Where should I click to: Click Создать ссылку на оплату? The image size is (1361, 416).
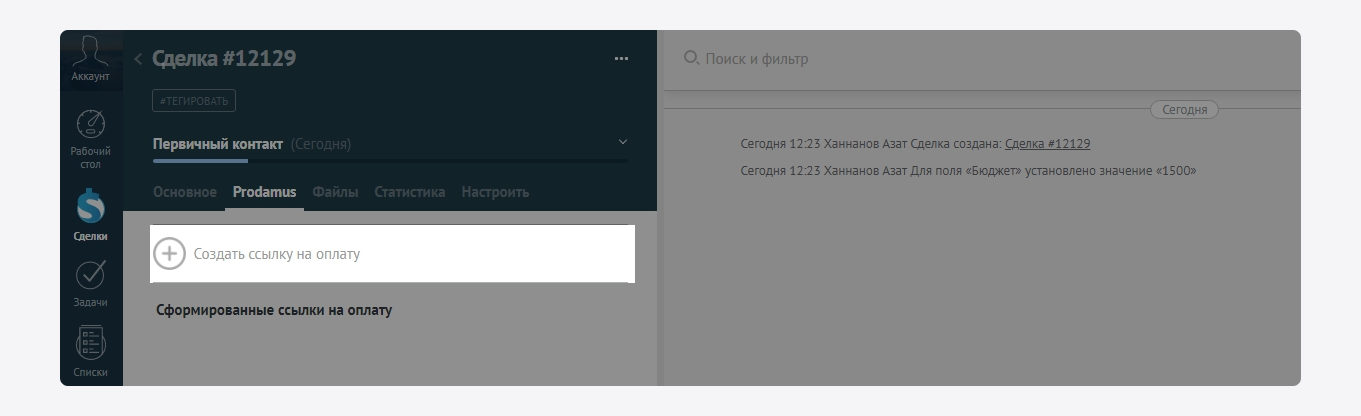coord(277,254)
